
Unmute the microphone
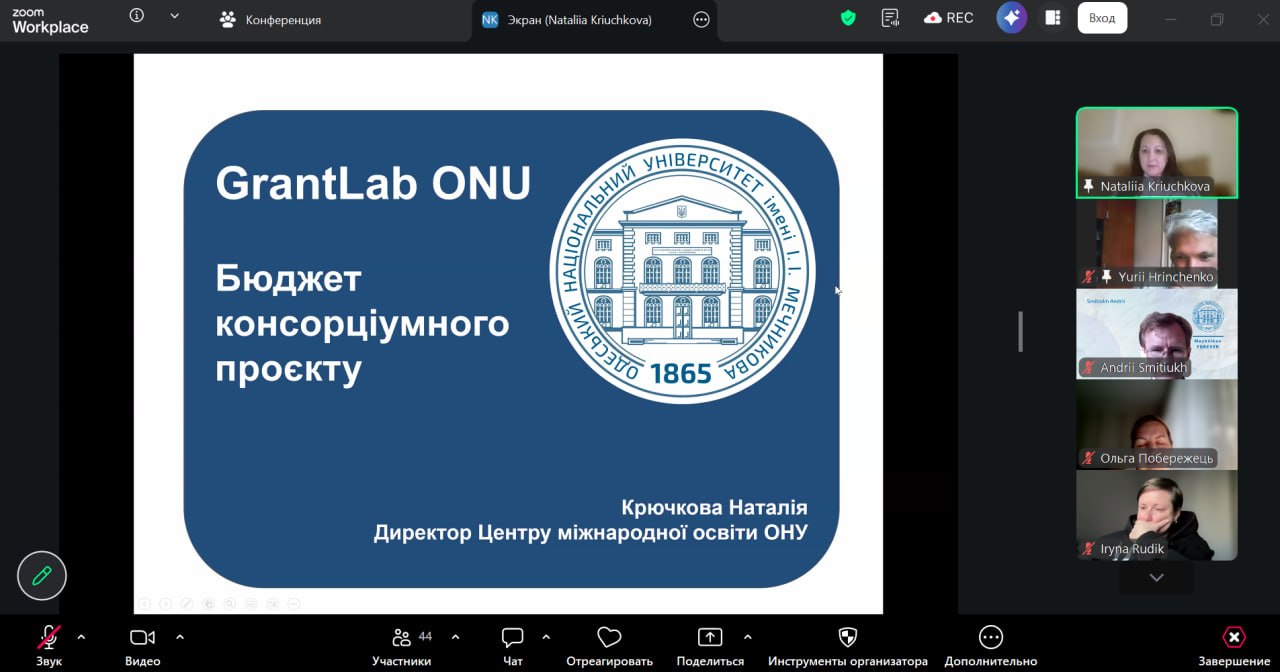(x=48, y=645)
